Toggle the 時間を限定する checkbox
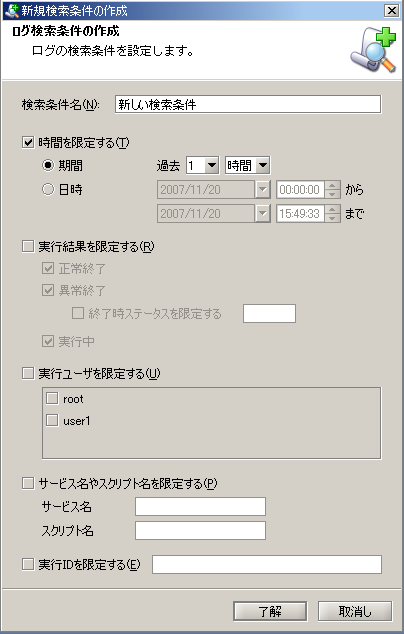Image resolution: width=404 pixels, height=634 pixels. [27, 142]
